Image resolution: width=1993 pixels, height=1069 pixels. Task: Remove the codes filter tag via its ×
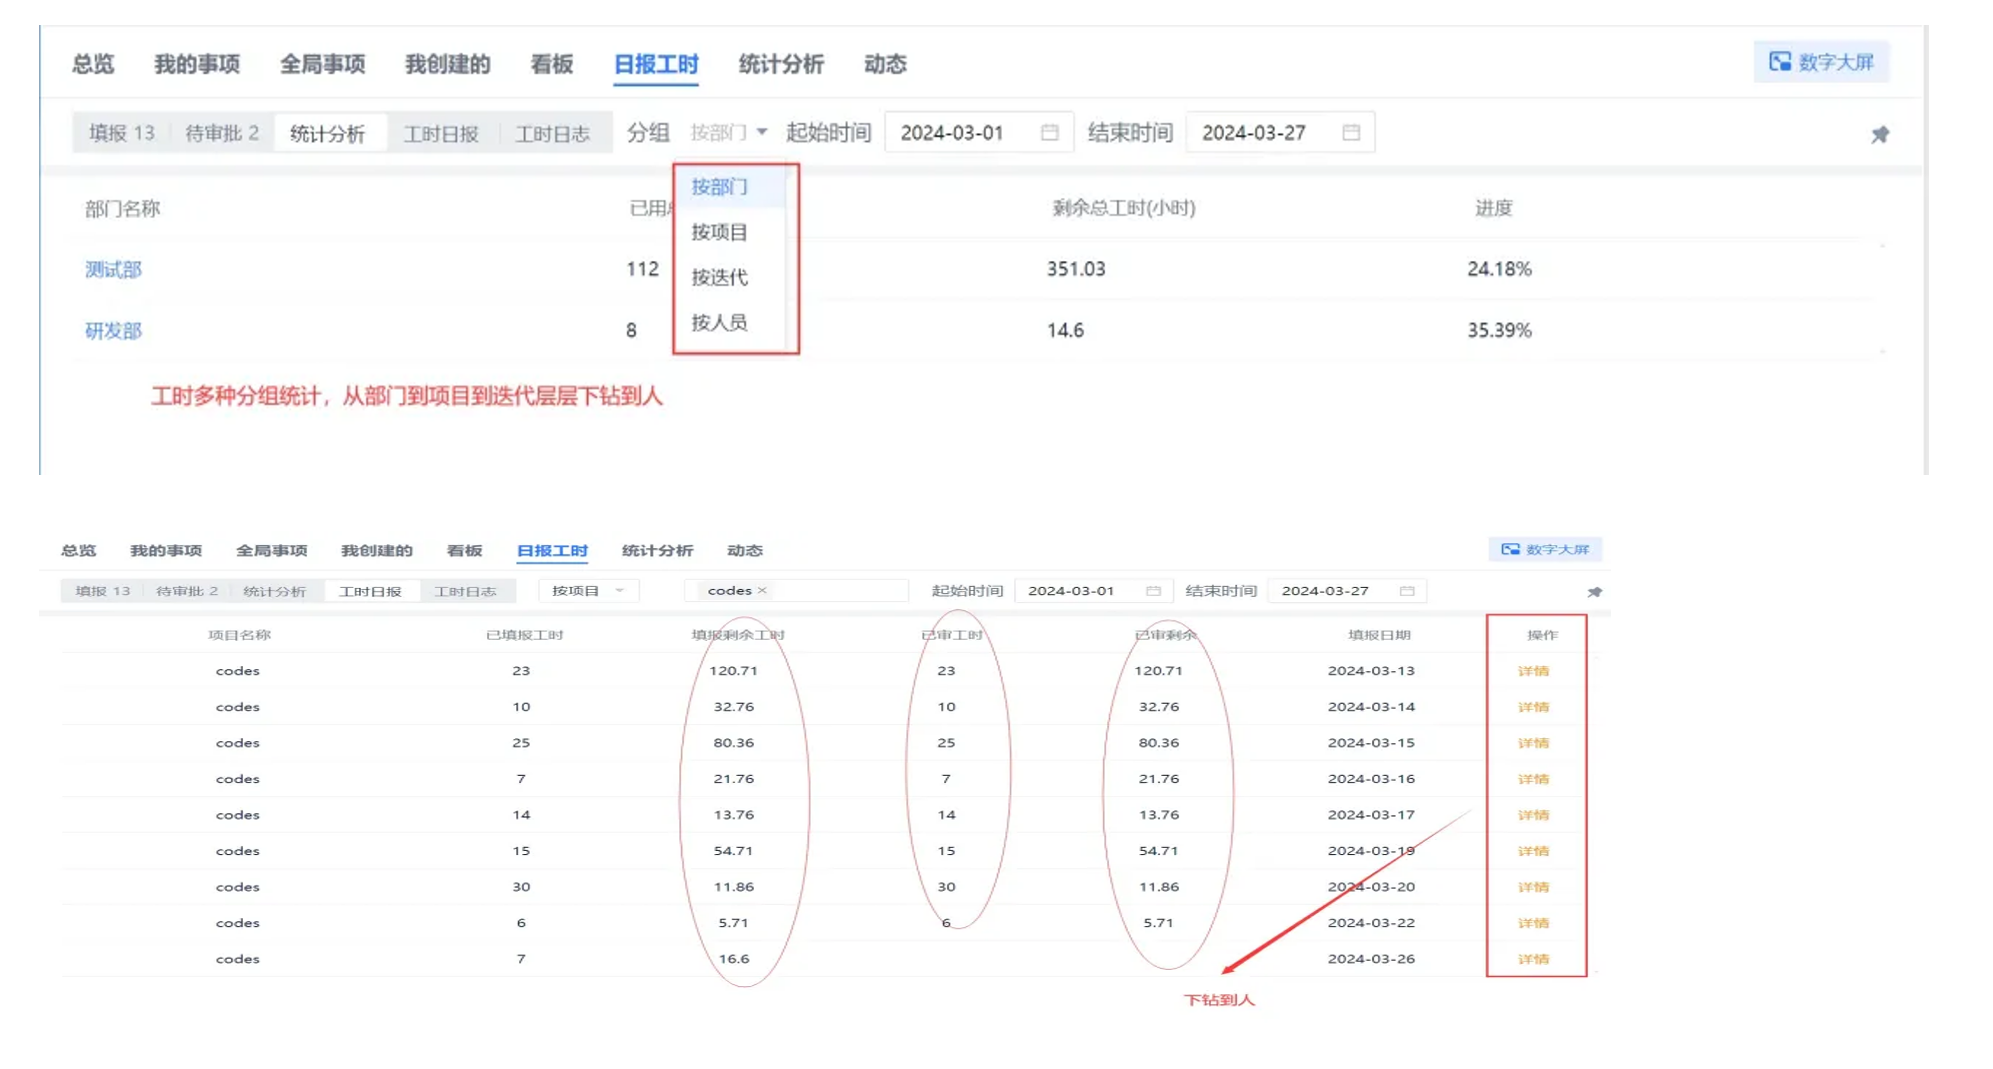pyautogui.click(x=762, y=590)
